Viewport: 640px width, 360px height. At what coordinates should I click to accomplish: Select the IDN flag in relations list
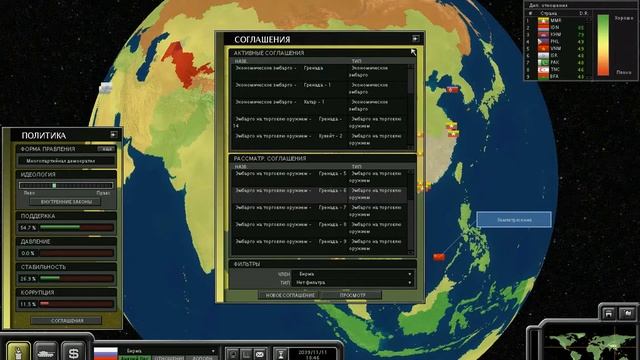[543, 27]
